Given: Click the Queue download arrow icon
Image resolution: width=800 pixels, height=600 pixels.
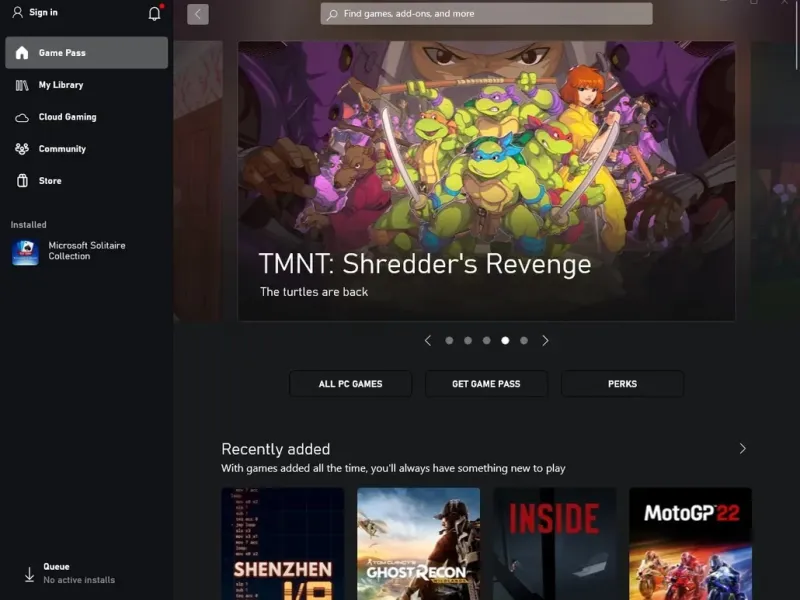Looking at the screenshot, I should (x=30, y=574).
